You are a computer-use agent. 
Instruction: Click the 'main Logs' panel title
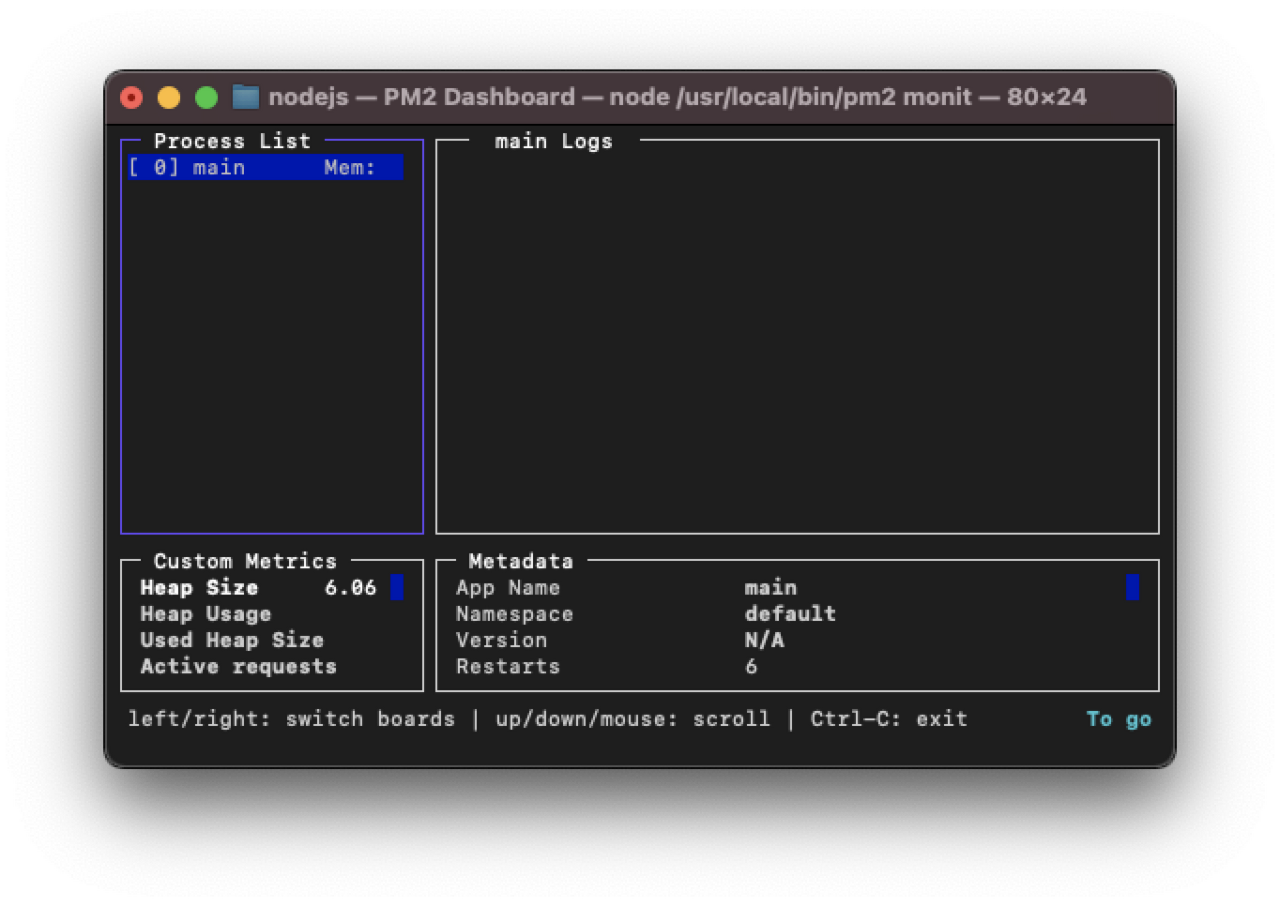point(554,141)
